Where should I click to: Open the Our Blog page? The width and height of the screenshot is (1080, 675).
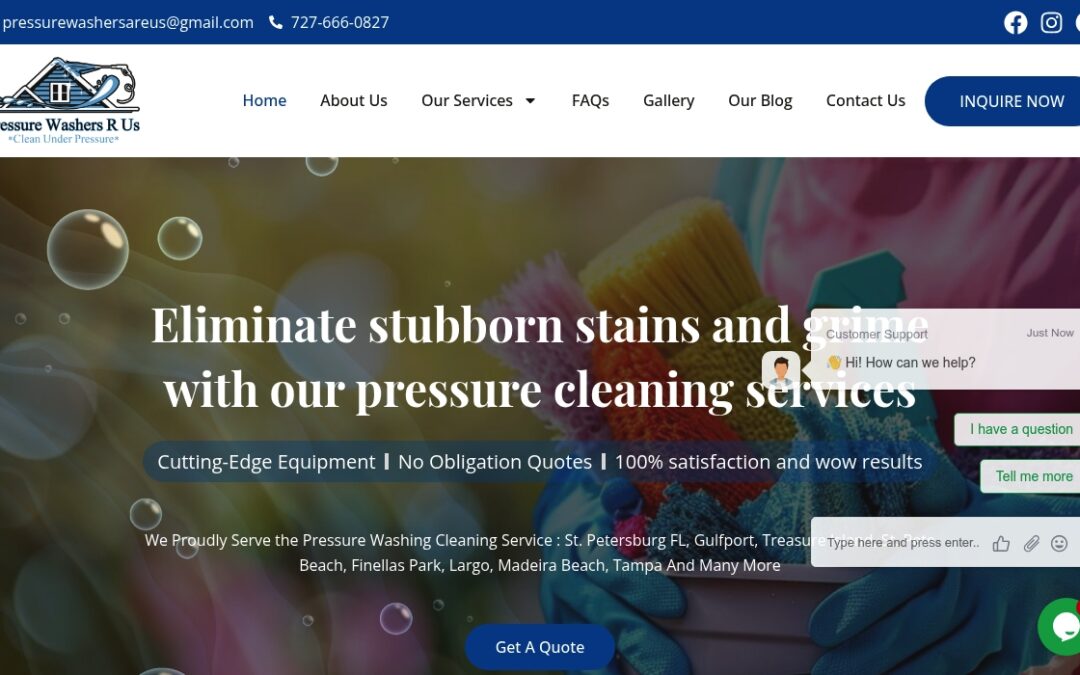pos(760,101)
